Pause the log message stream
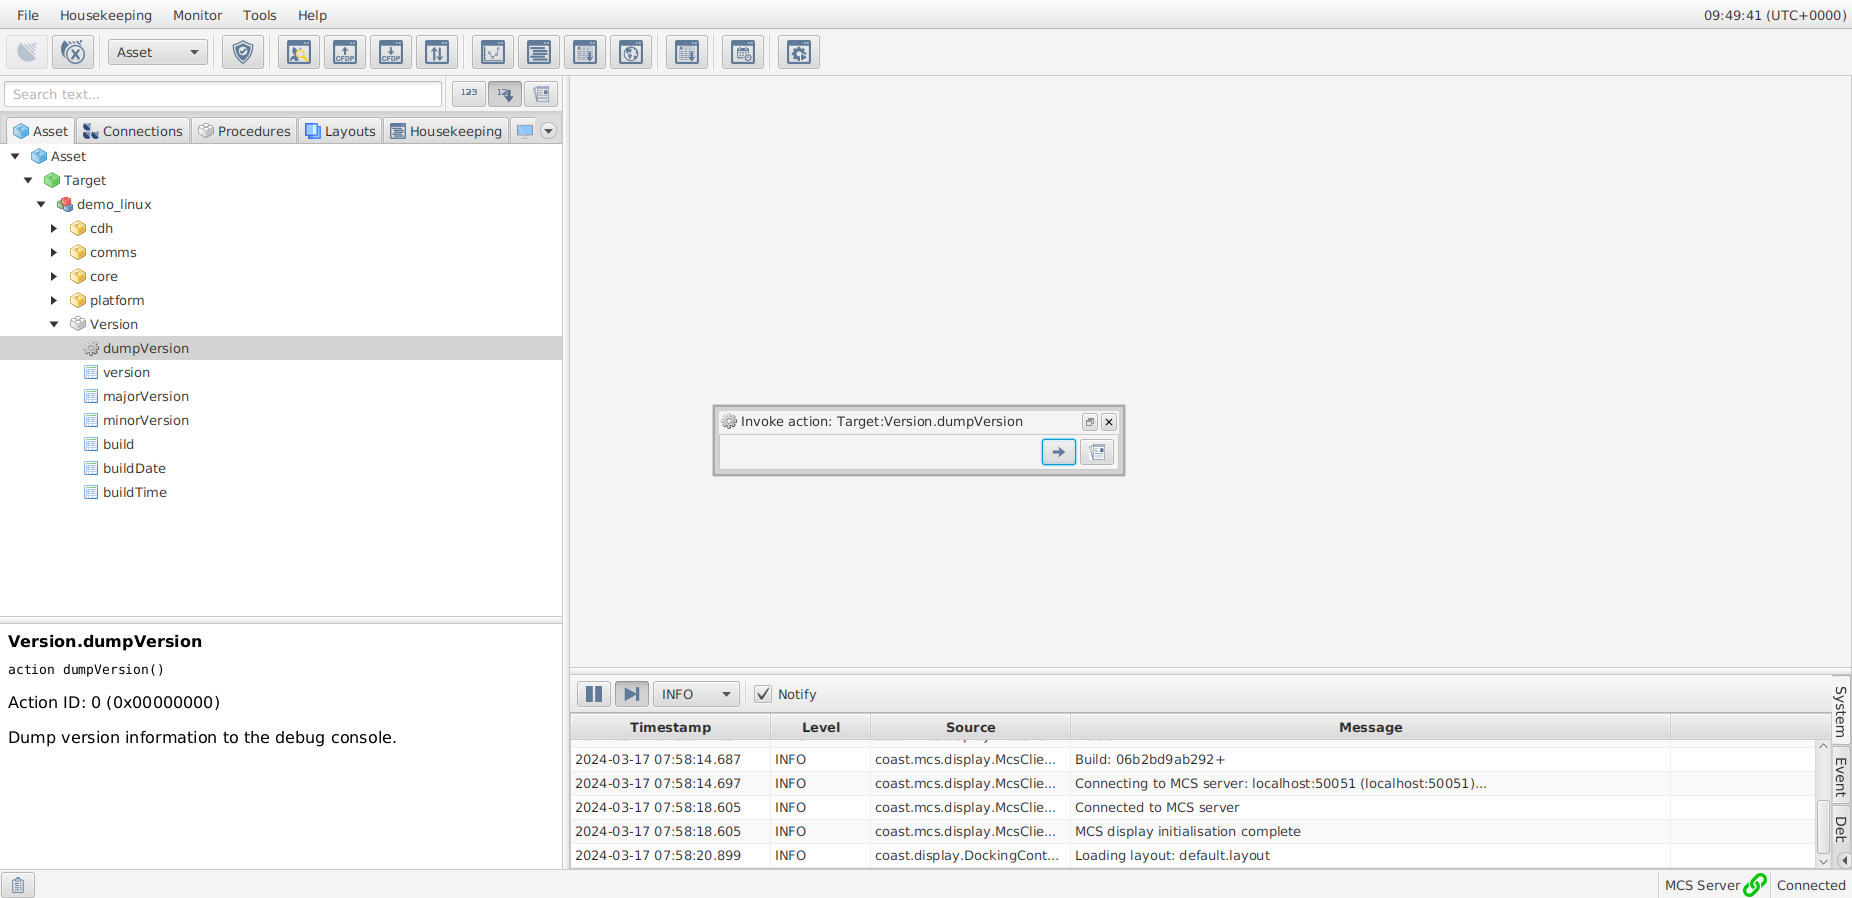Viewport: 1852px width, 898px height. (594, 694)
